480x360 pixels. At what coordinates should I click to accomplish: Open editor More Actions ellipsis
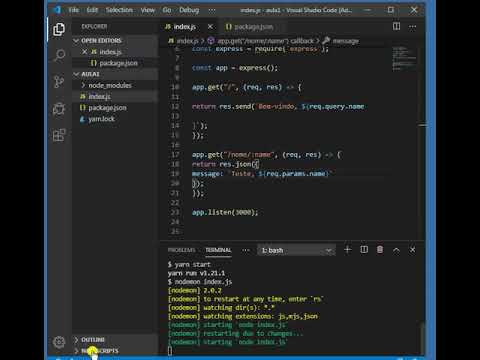coord(413,27)
